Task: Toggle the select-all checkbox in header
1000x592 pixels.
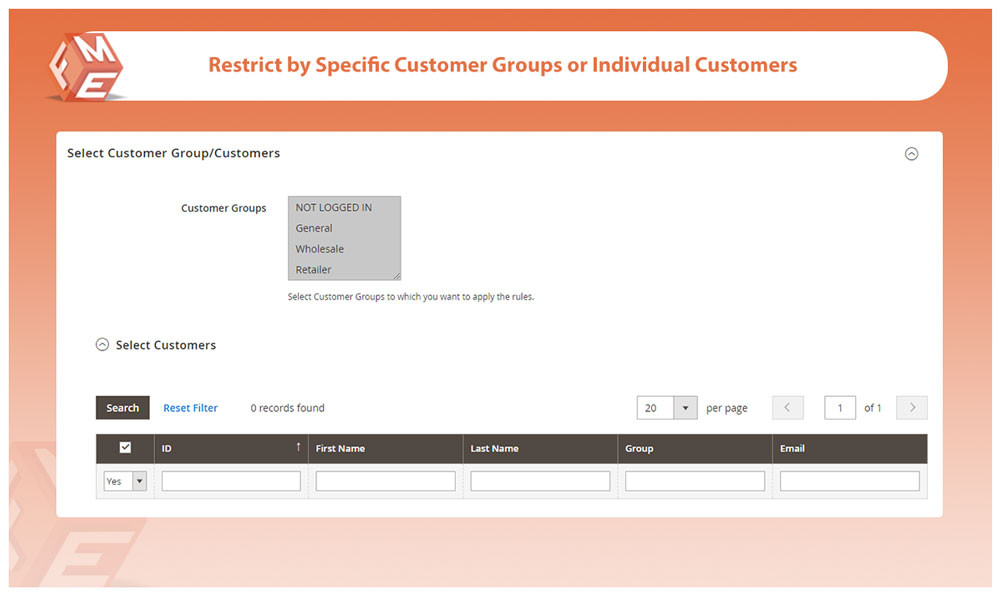Action: point(125,448)
